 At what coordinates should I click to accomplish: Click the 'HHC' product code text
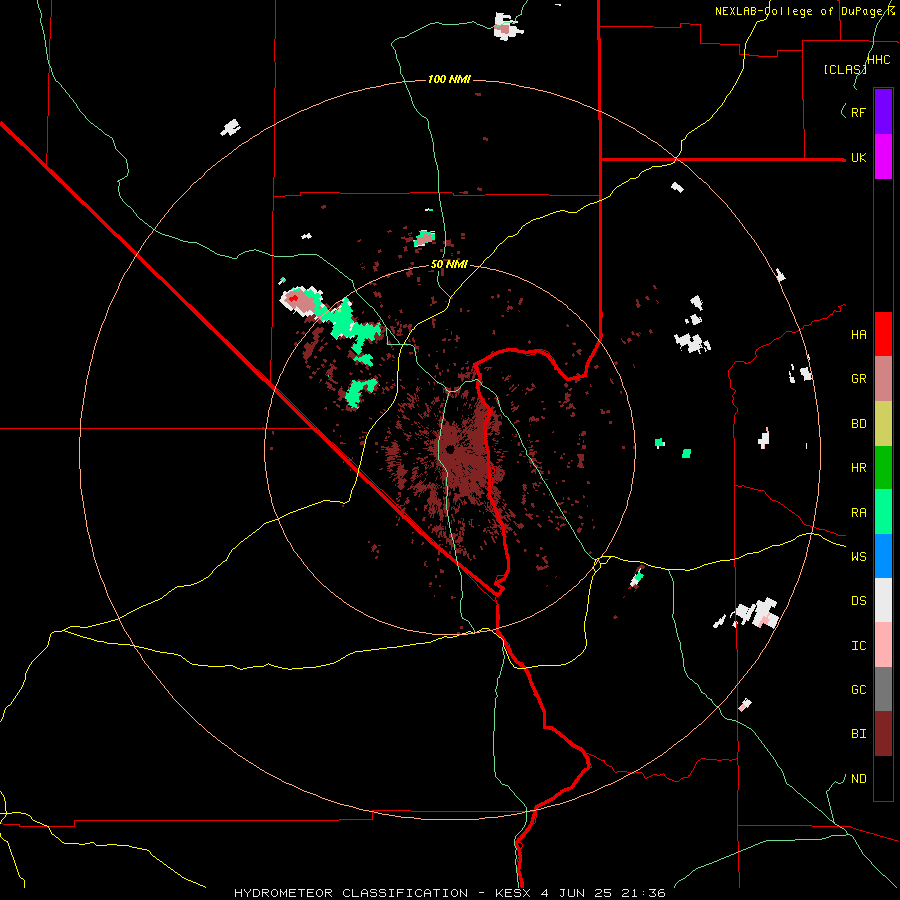879,60
